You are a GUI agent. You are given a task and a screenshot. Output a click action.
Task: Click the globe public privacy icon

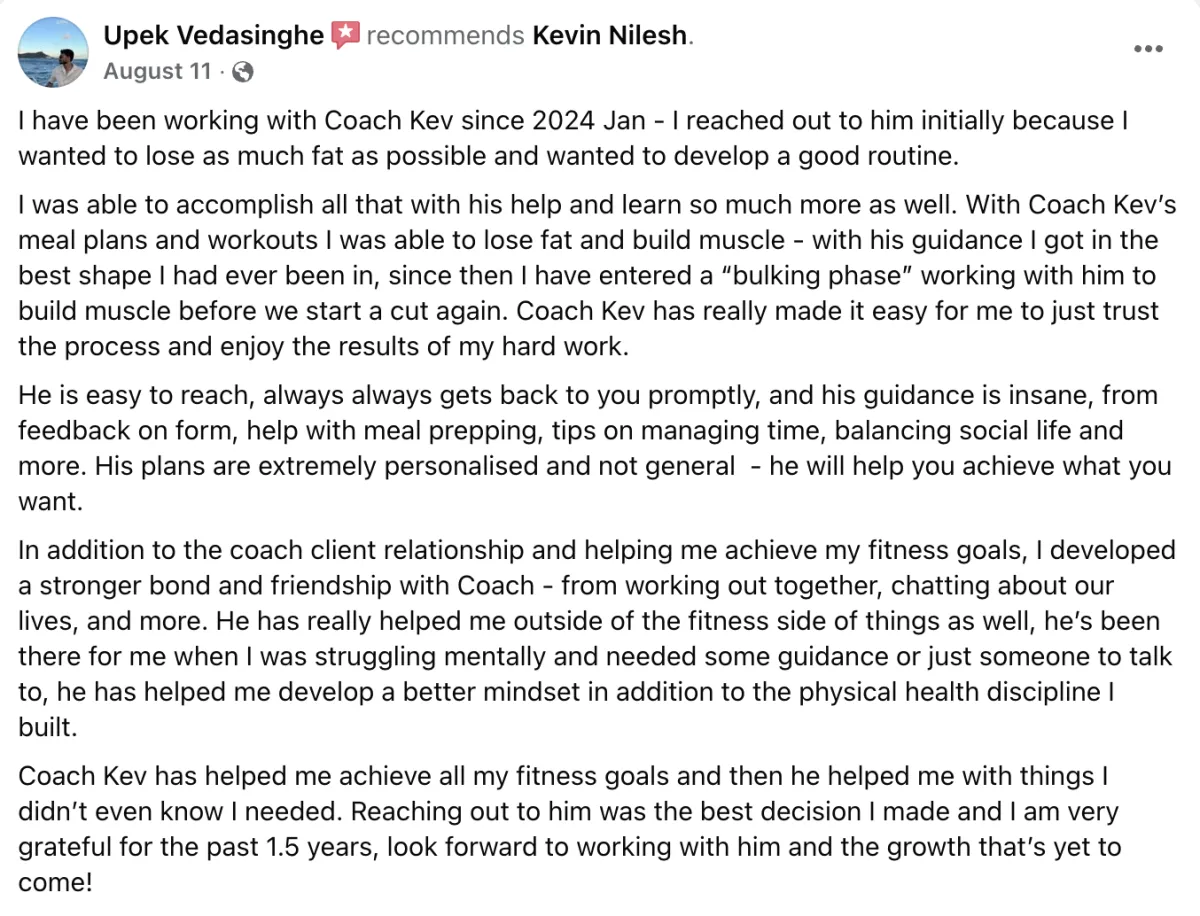243,72
